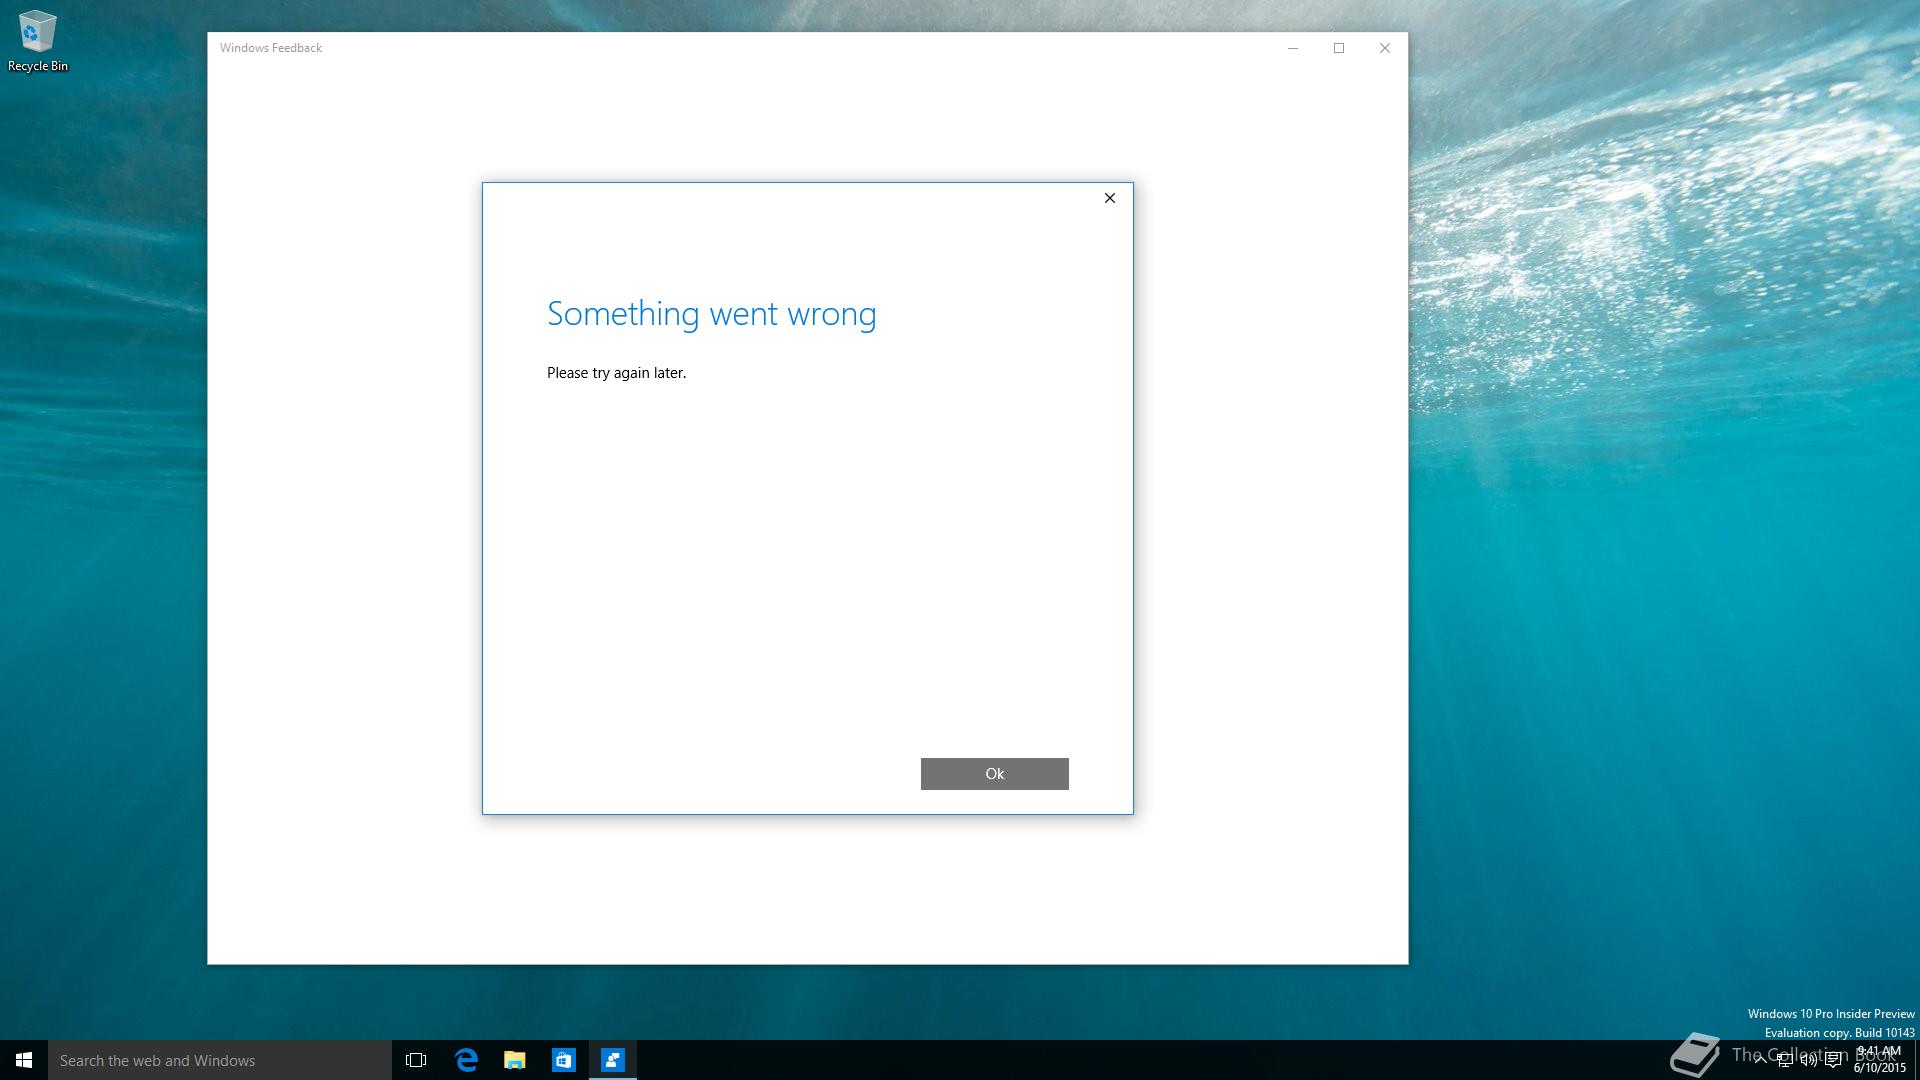This screenshot has height=1080, width=1920.
Task: Close the Windows Feedback window
Action: point(1385,48)
